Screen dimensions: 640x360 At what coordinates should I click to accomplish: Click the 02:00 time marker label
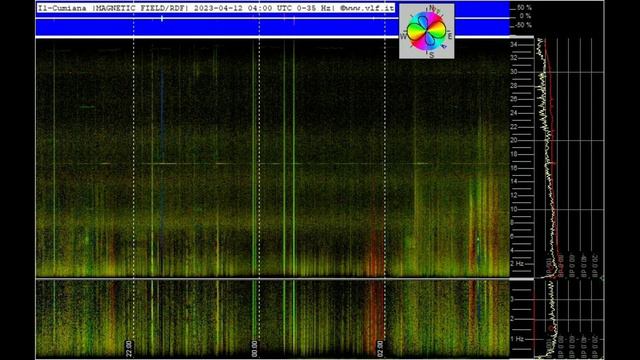tap(380, 349)
